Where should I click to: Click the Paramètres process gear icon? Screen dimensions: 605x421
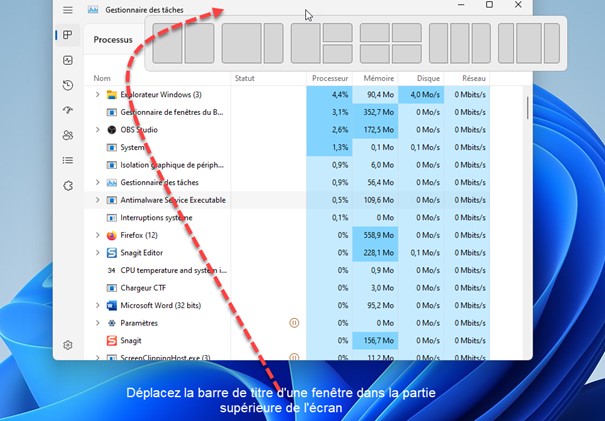click(x=112, y=323)
